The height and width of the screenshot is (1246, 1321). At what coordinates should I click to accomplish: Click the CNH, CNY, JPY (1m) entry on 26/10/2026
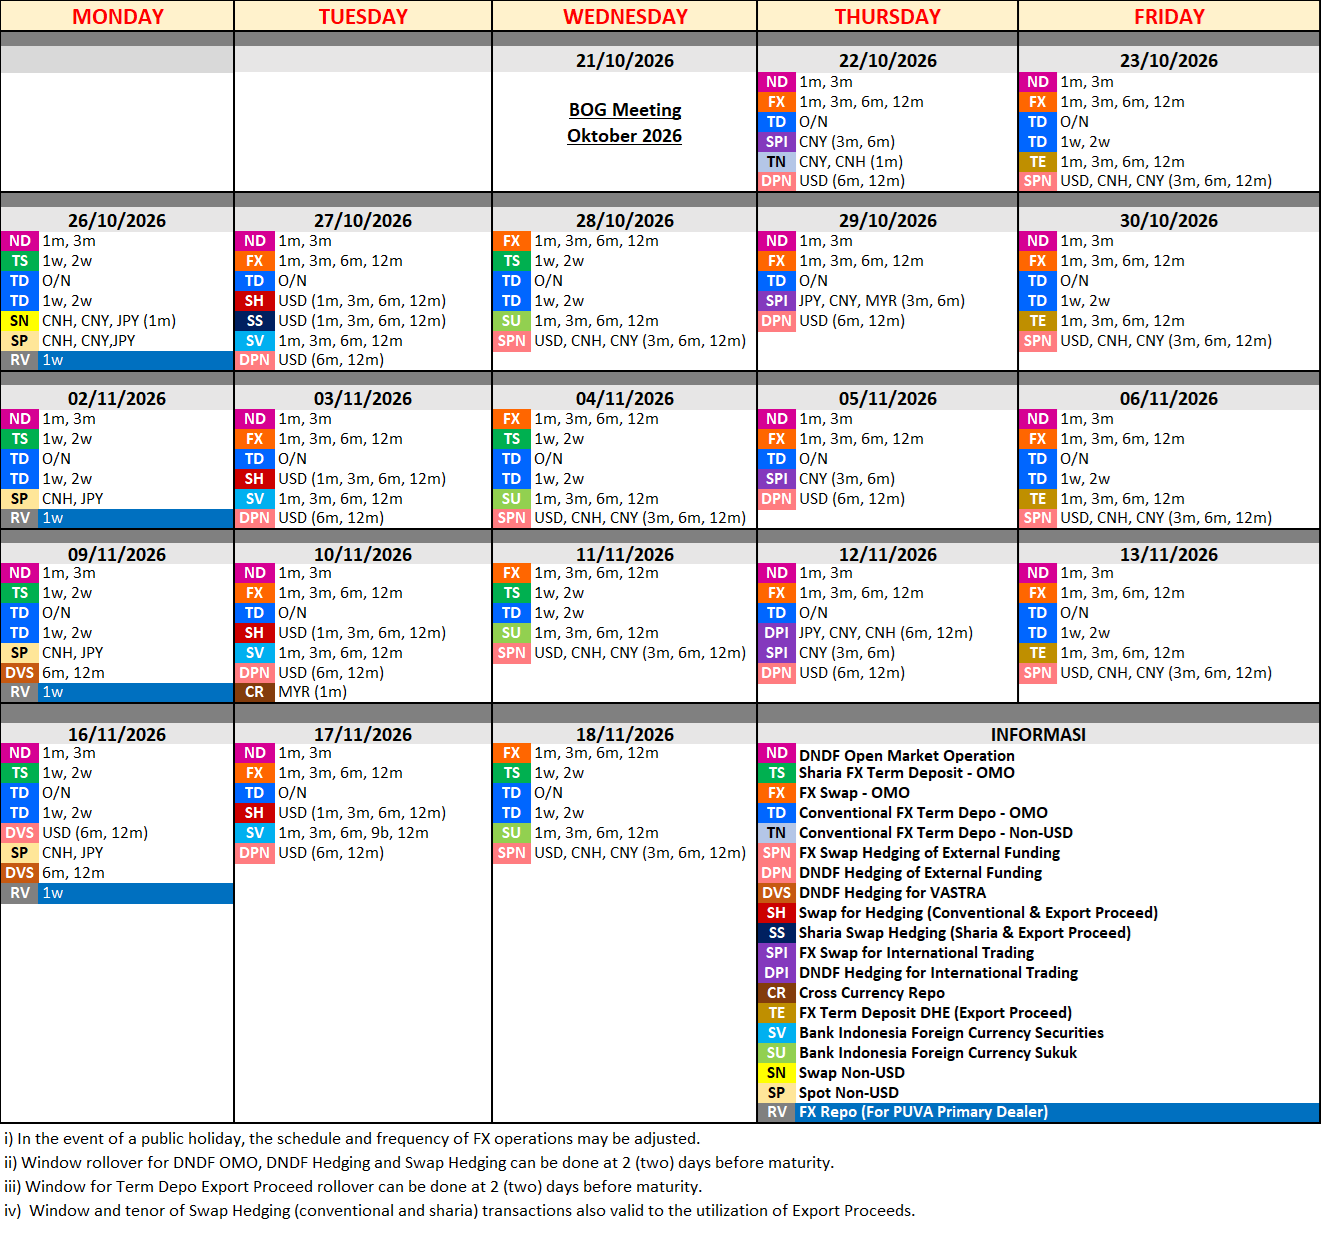[109, 321]
